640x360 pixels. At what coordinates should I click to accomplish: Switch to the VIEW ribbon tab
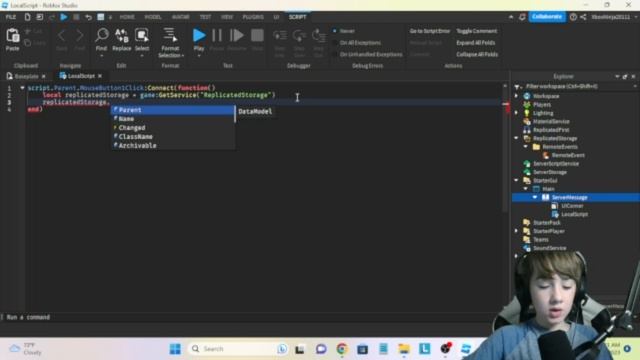click(227, 17)
